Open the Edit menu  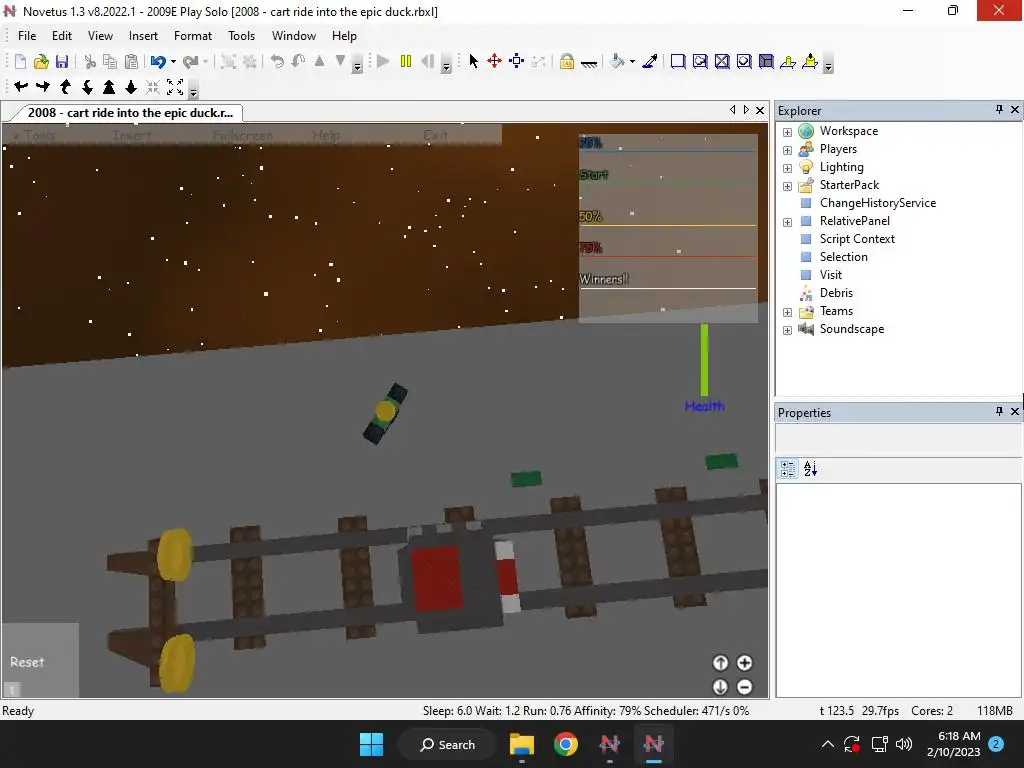click(62, 36)
